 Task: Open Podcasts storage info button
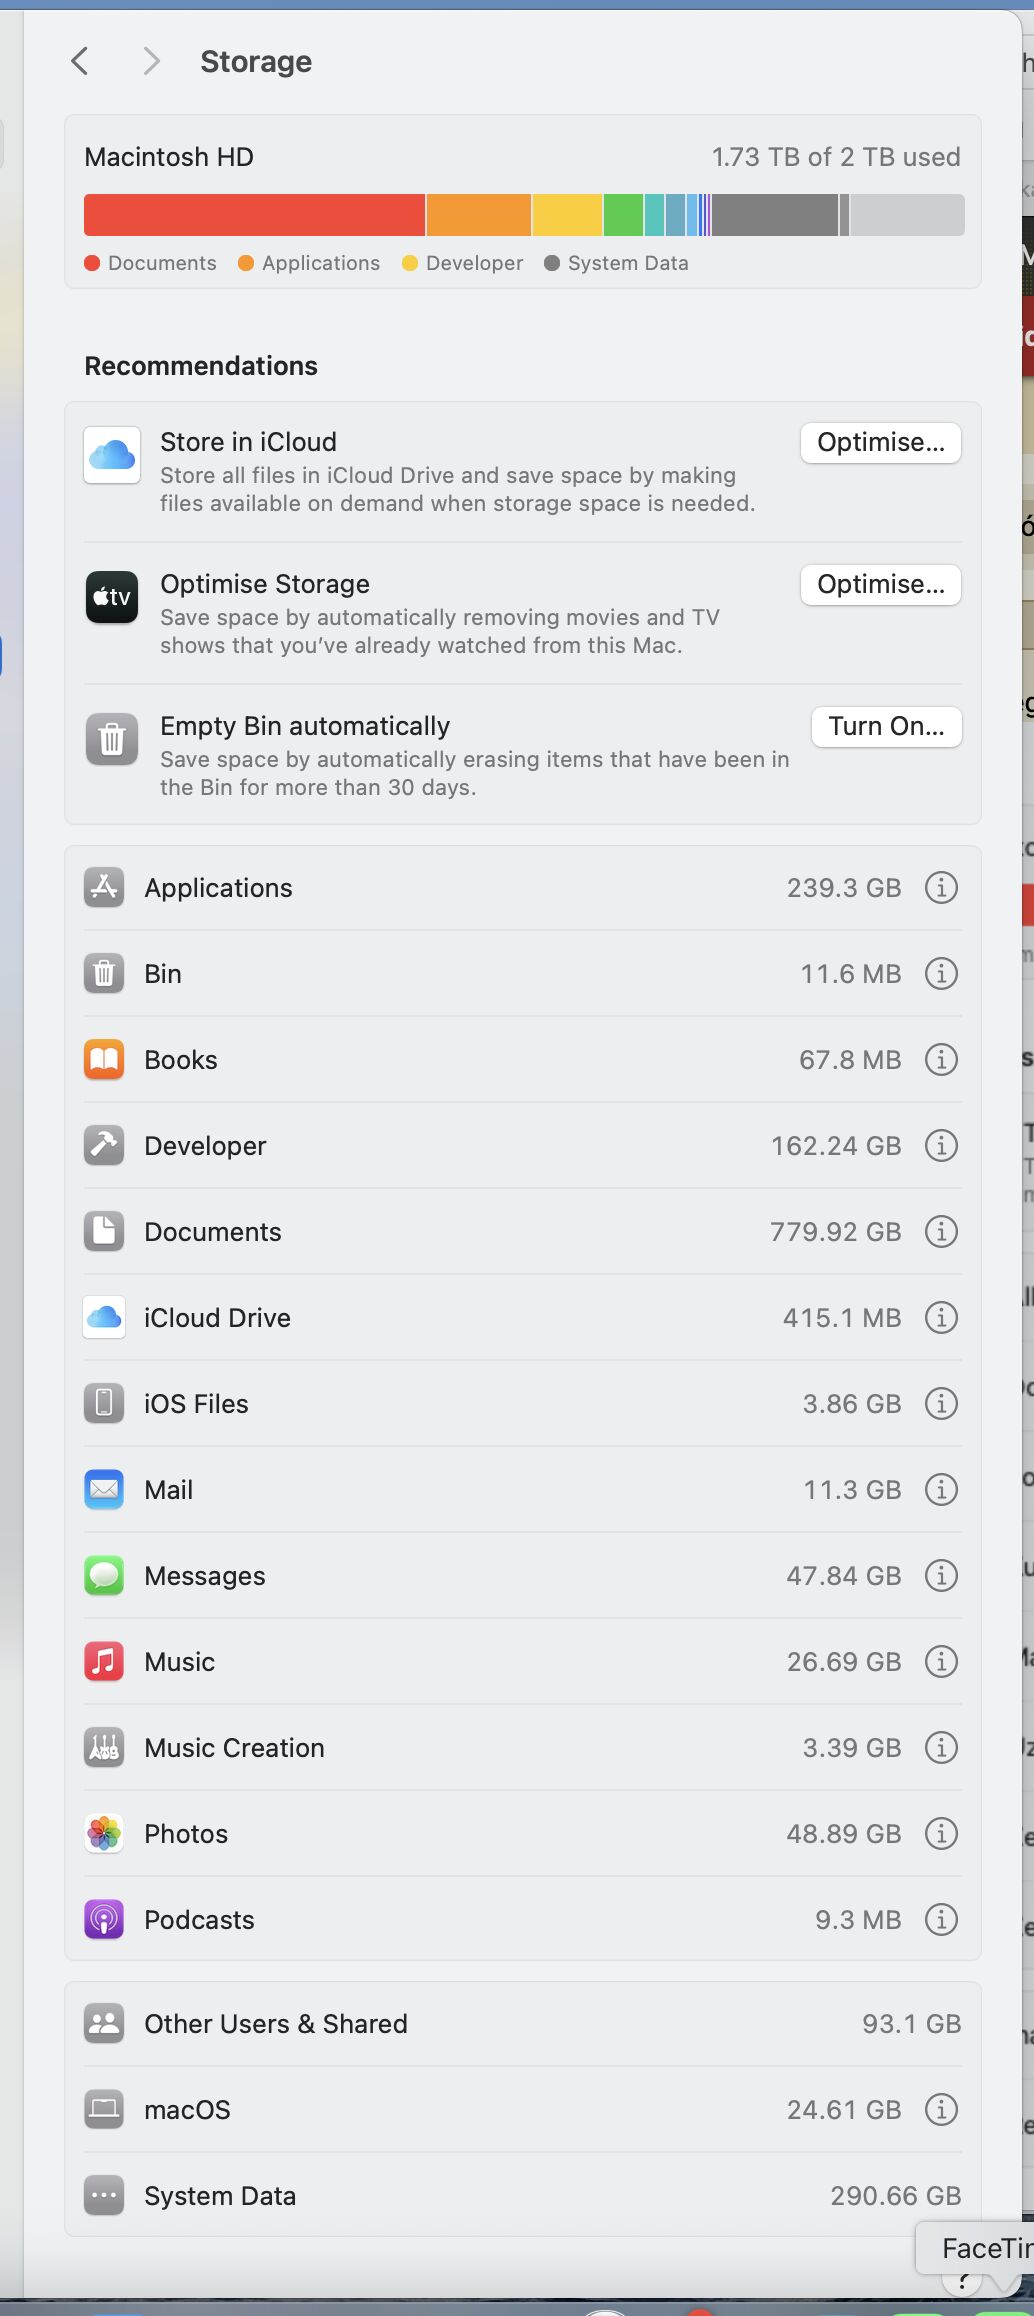point(941,1919)
